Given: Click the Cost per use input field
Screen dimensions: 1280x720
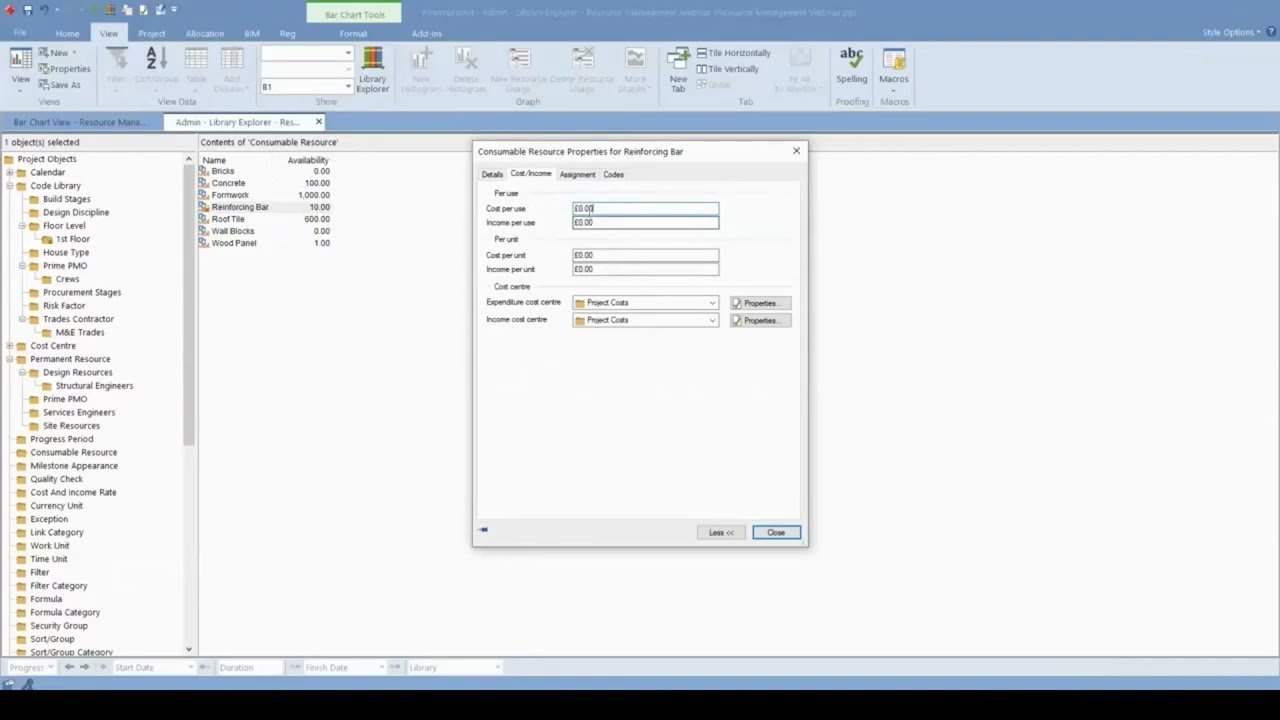Looking at the screenshot, I should 645,208.
